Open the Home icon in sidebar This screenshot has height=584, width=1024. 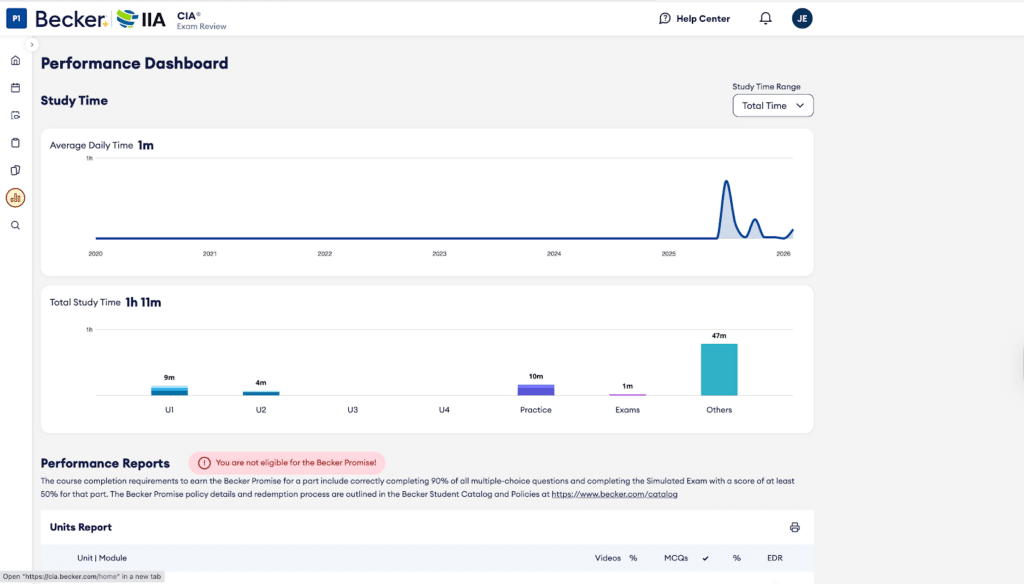click(x=15, y=60)
